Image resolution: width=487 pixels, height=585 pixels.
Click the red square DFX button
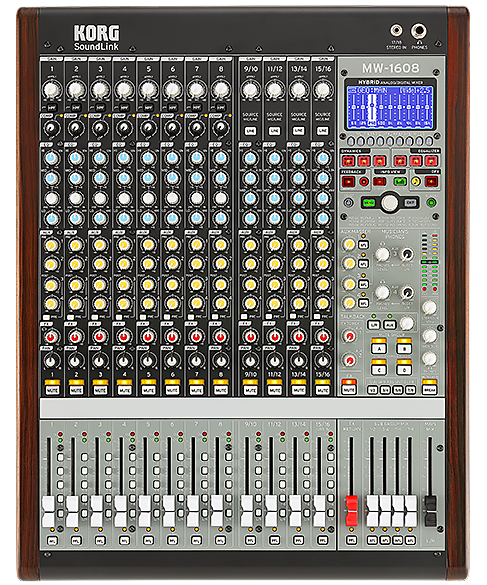(431, 182)
